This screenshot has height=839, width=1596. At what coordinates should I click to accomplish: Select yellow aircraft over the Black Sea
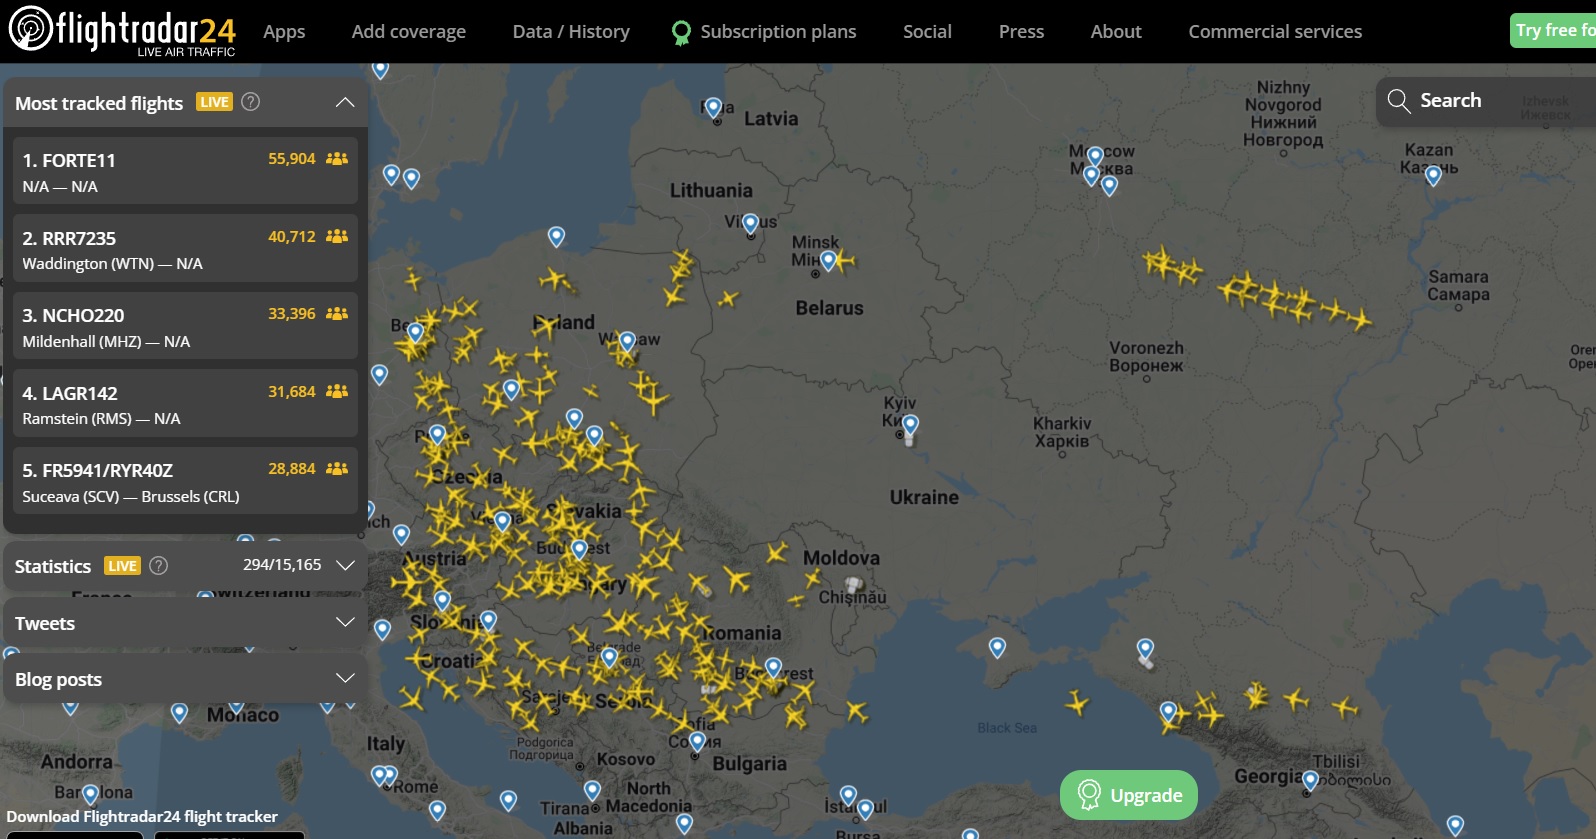click(1077, 702)
